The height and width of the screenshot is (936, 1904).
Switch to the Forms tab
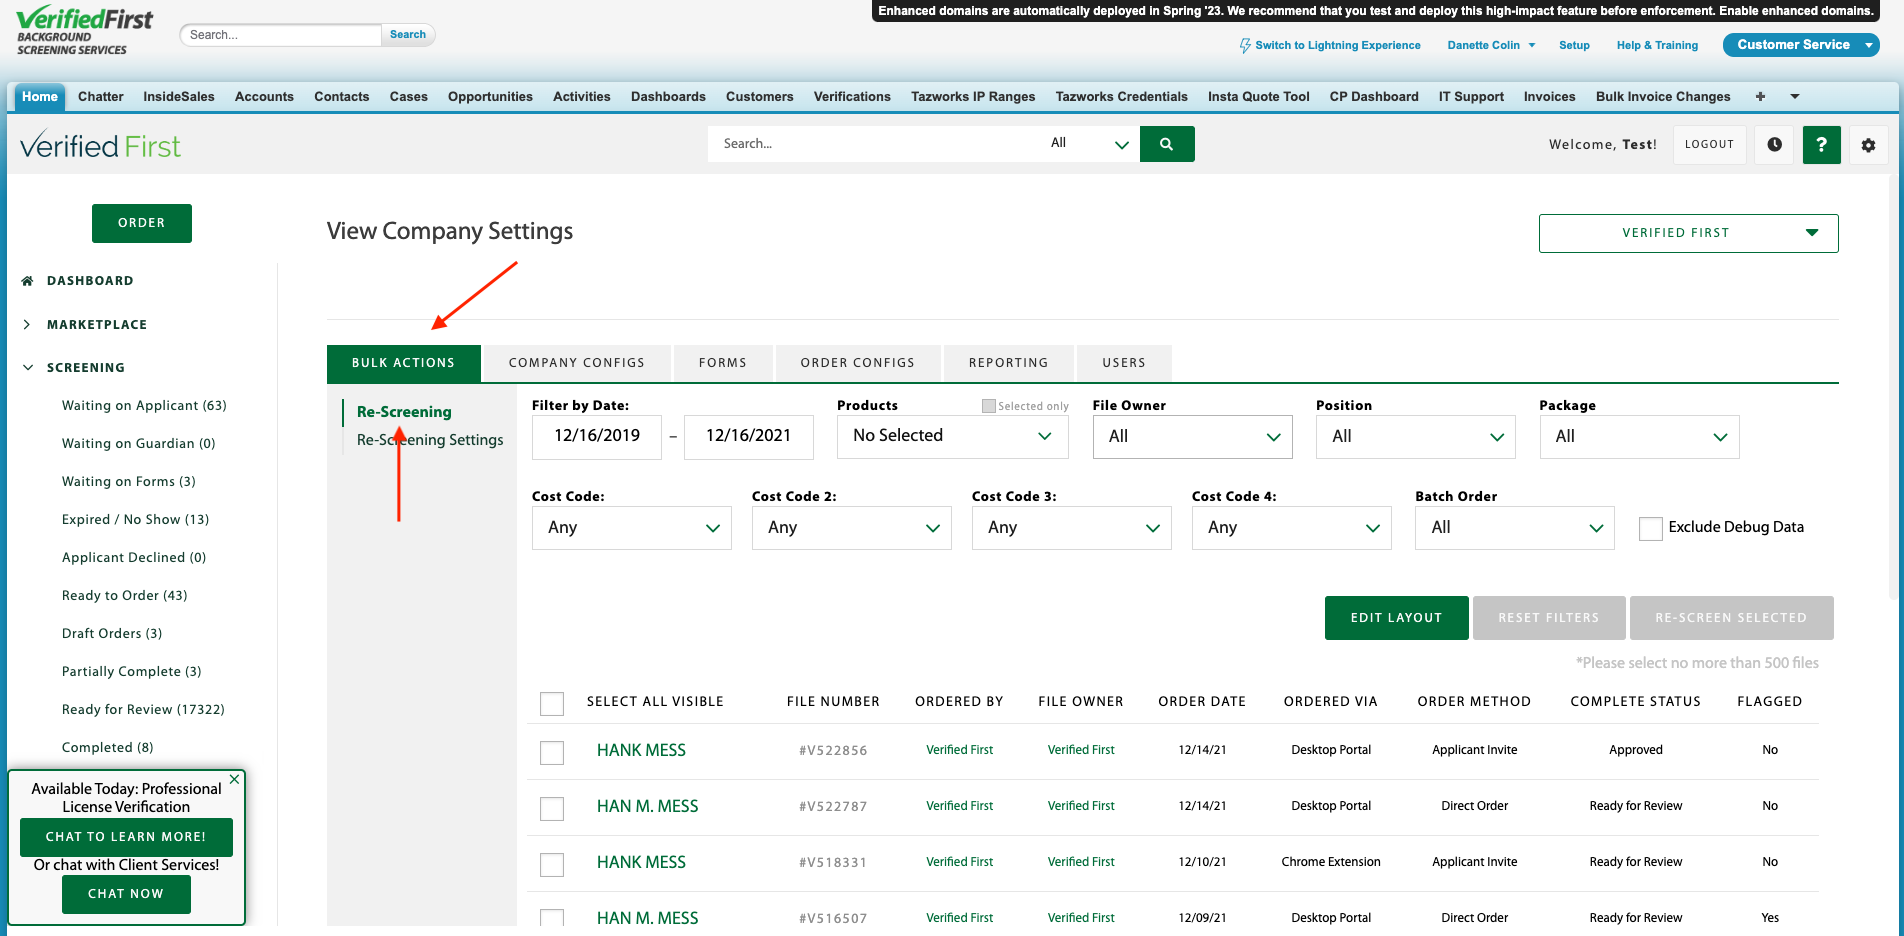point(723,363)
